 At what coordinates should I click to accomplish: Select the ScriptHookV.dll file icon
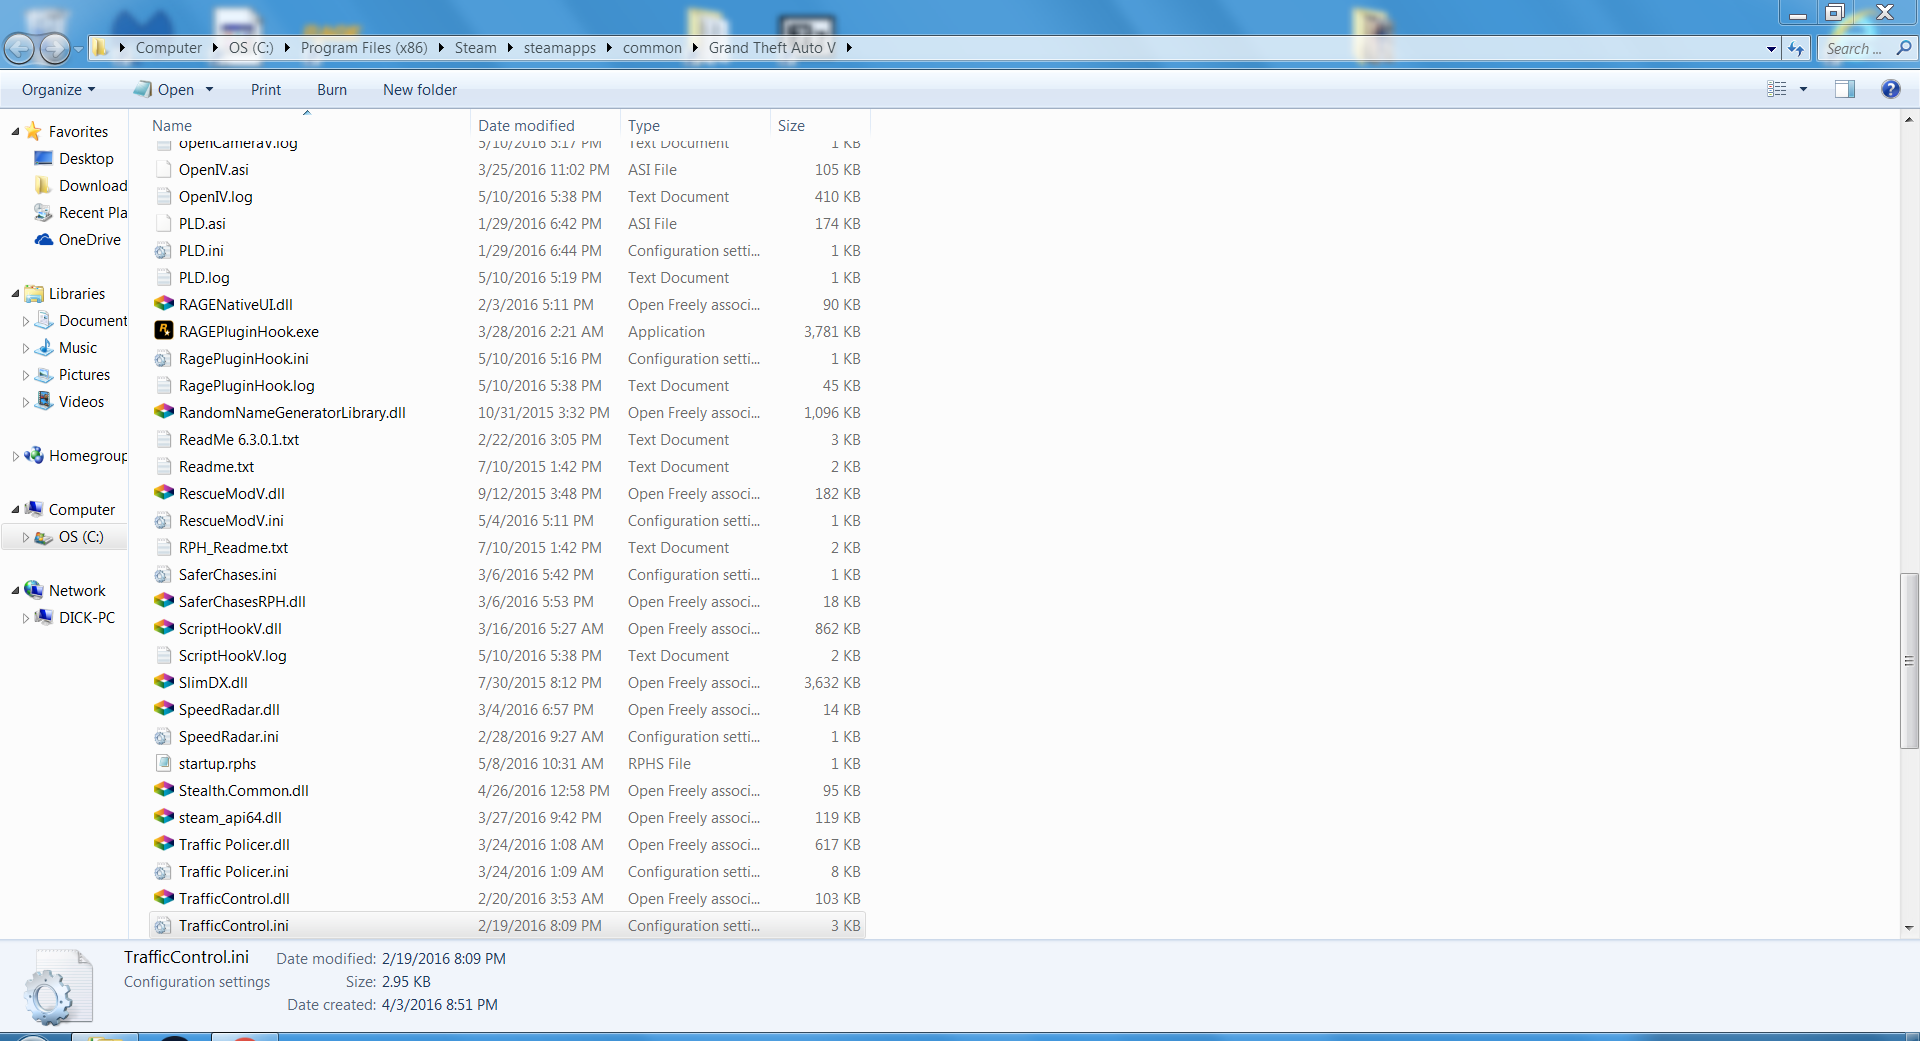pyautogui.click(x=164, y=627)
